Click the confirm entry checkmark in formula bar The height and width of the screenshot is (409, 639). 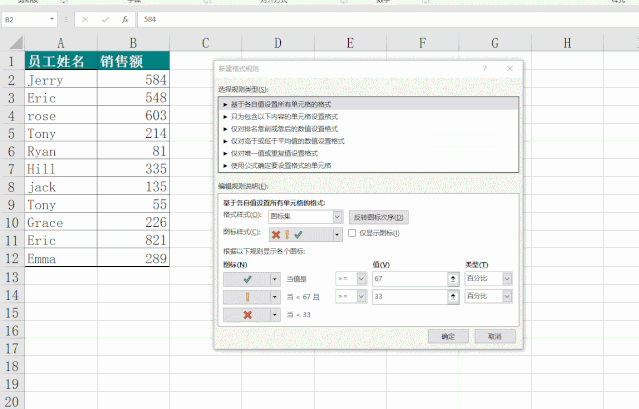coord(105,19)
